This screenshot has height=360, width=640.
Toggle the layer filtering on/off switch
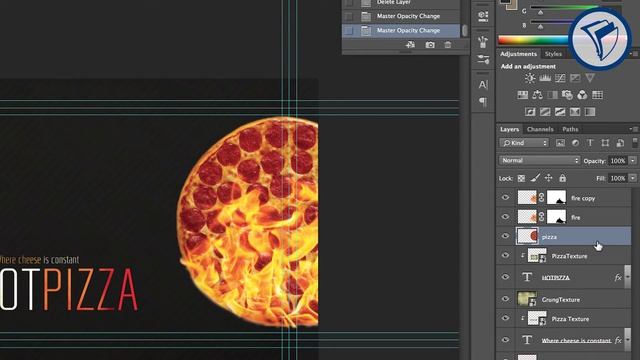coord(635,143)
